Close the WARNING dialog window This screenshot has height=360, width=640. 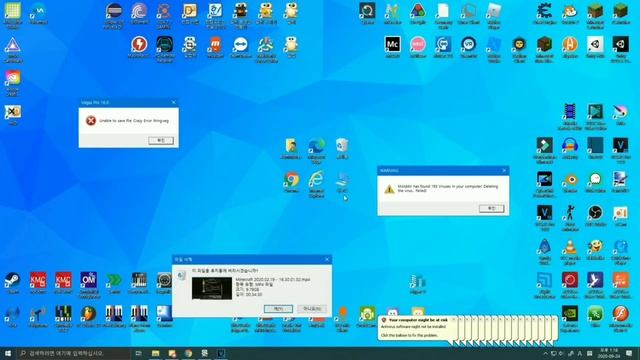[504, 170]
